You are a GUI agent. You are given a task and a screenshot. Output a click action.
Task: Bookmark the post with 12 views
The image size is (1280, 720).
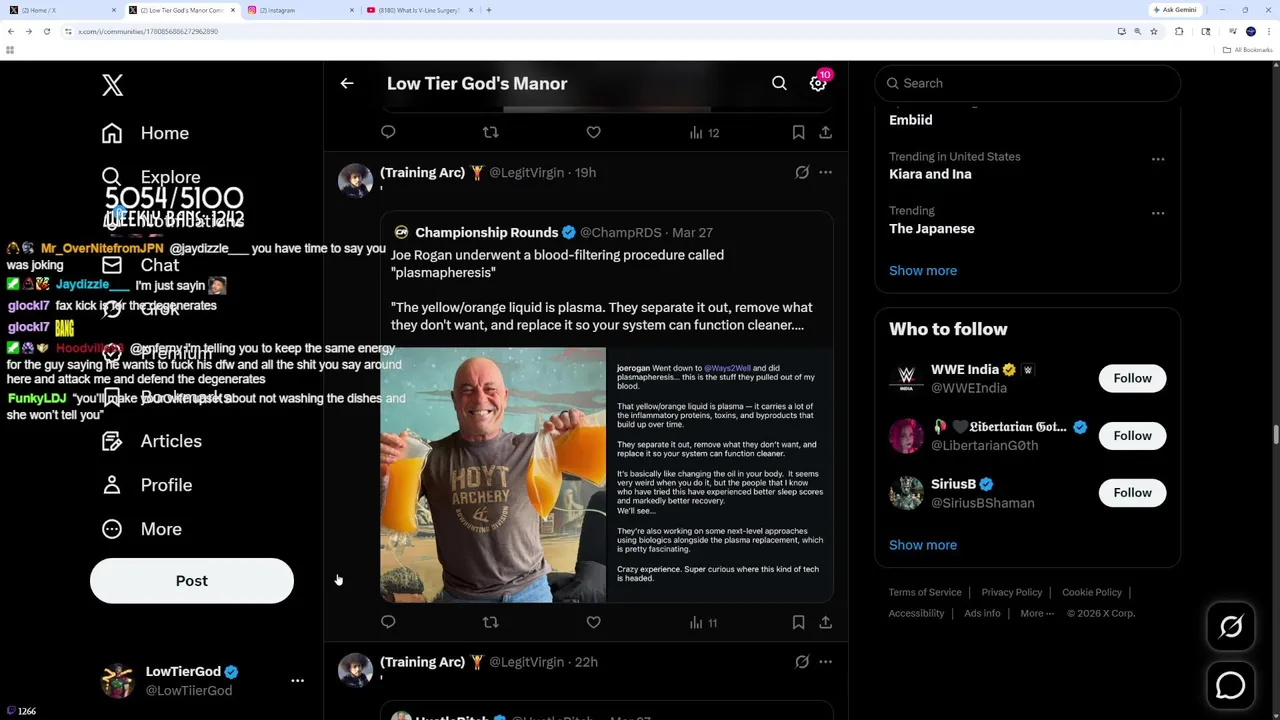(798, 132)
